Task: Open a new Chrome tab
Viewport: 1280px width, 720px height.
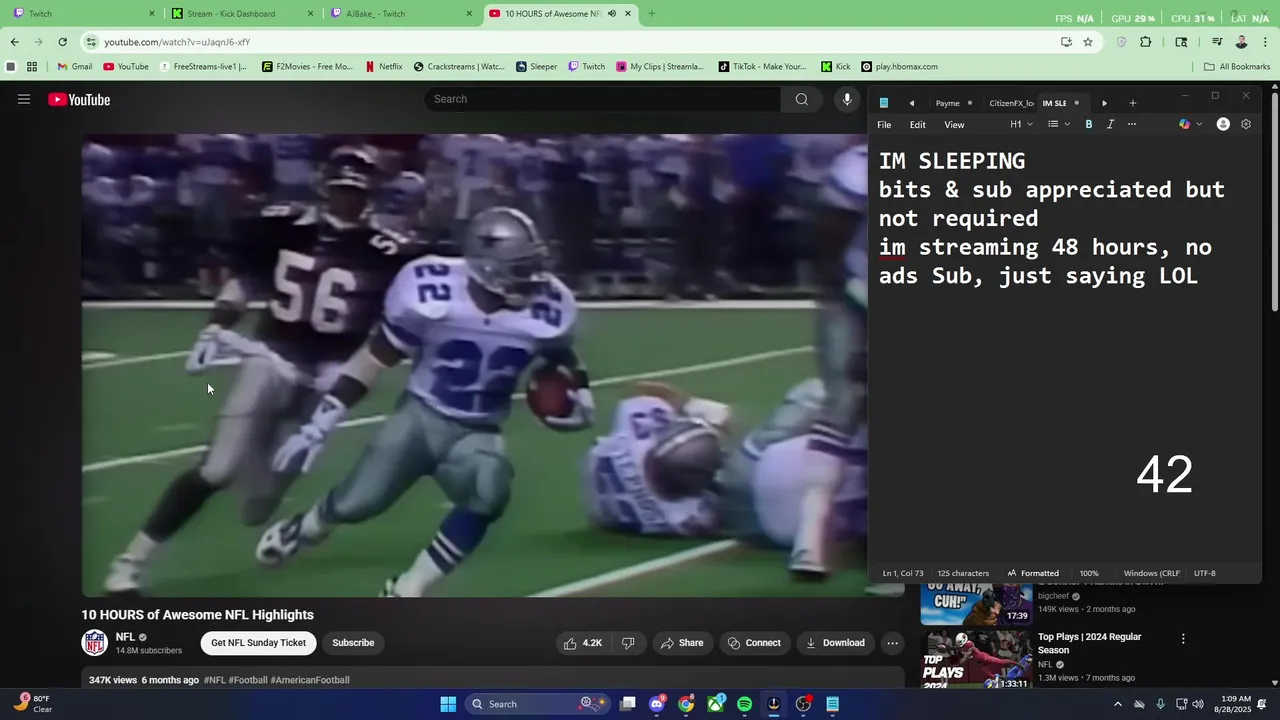Action: pos(652,14)
